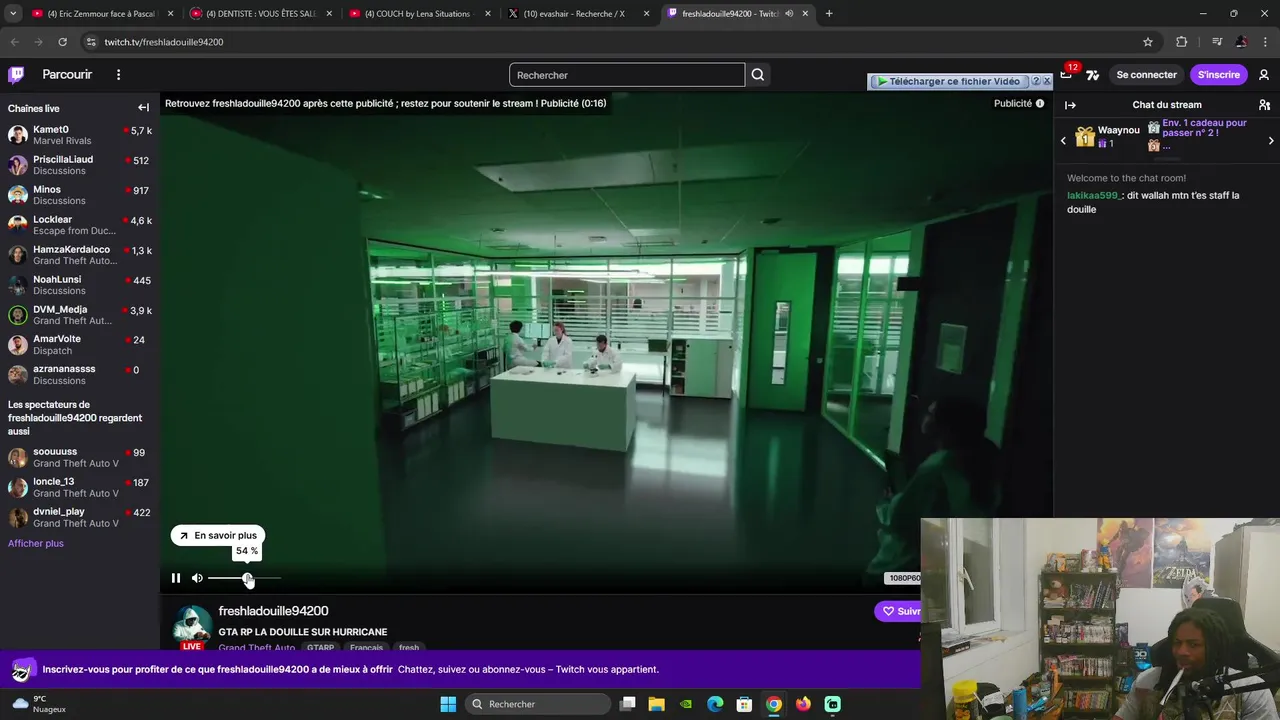Open Minos live channel
This screenshot has height=720, width=1280.
(x=80, y=195)
